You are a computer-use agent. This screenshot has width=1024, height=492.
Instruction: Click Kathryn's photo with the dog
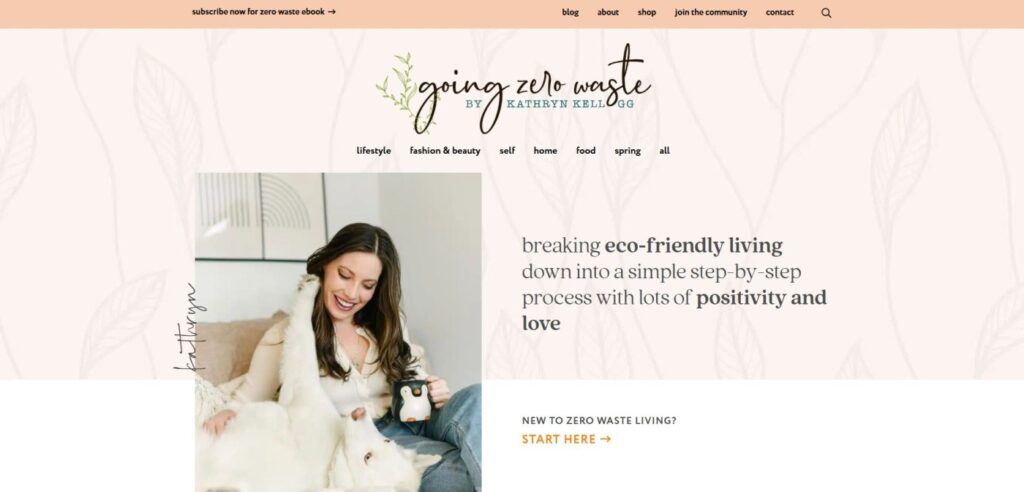click(x=338, y=332)
